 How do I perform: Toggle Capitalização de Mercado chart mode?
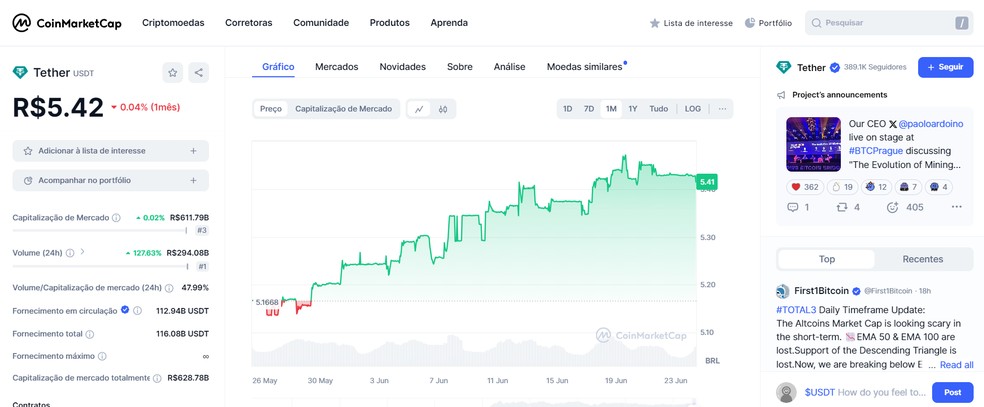pos(343,109)
